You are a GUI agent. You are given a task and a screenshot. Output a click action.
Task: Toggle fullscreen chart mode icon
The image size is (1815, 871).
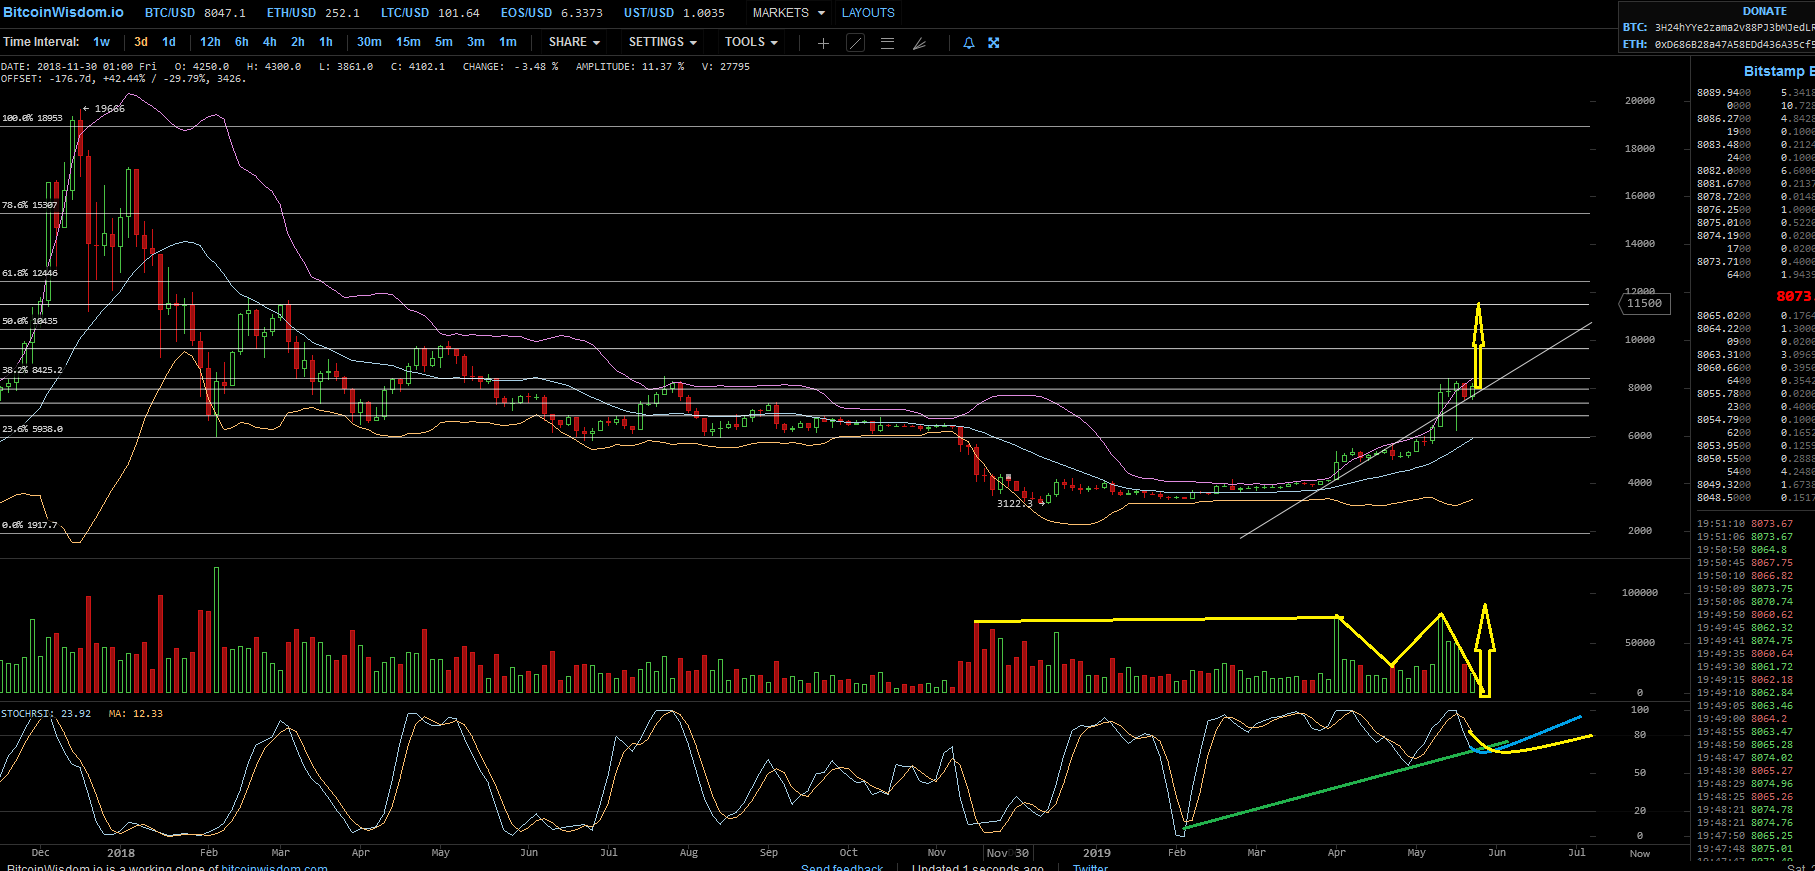(x=994, y=43)
